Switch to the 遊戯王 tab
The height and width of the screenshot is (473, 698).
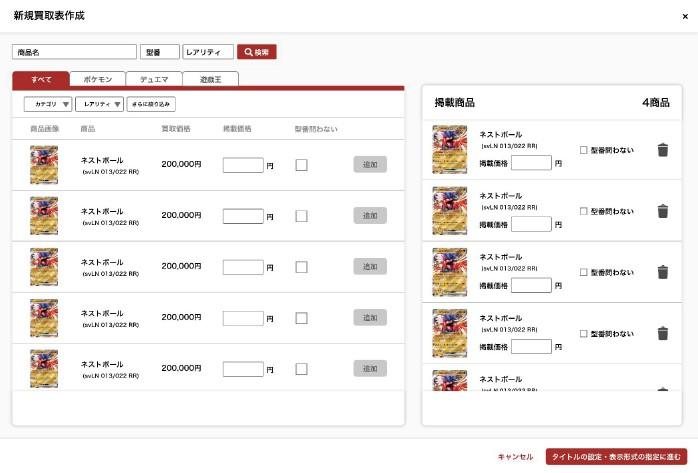pos(211,79)
